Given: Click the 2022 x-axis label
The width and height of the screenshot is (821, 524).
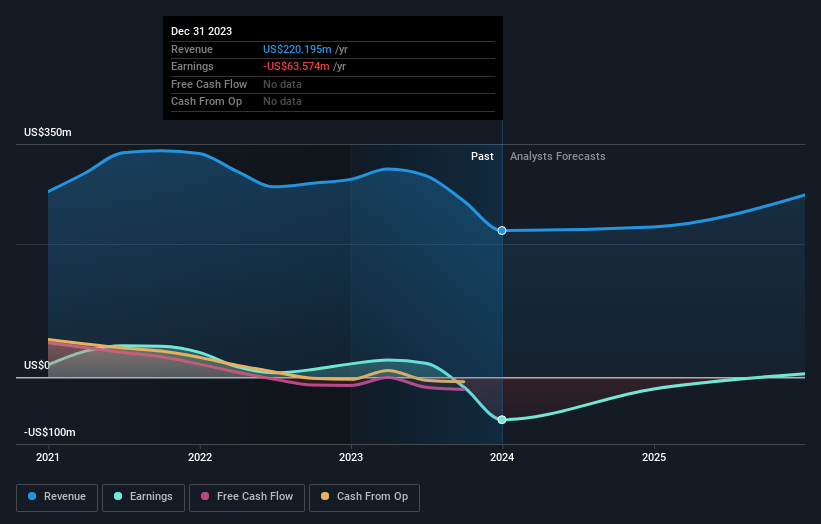Looking at the screenshot, I should tap(200, 457).
